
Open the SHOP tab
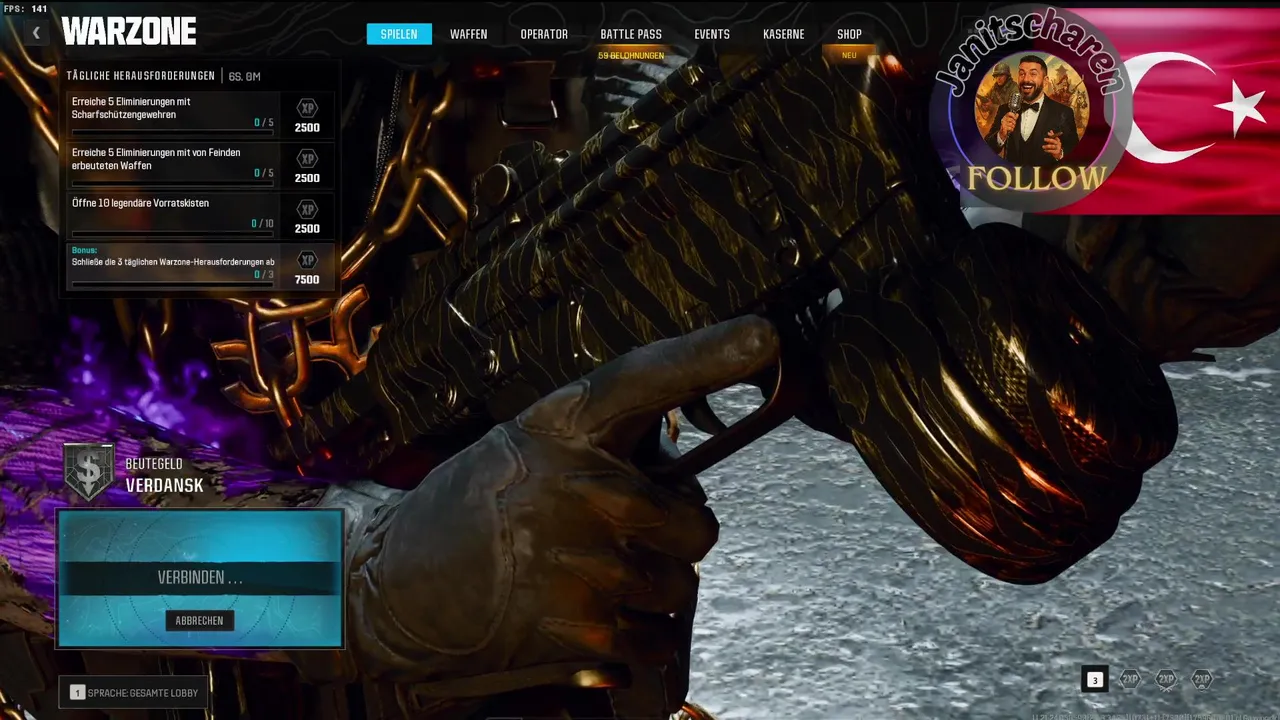849,34
